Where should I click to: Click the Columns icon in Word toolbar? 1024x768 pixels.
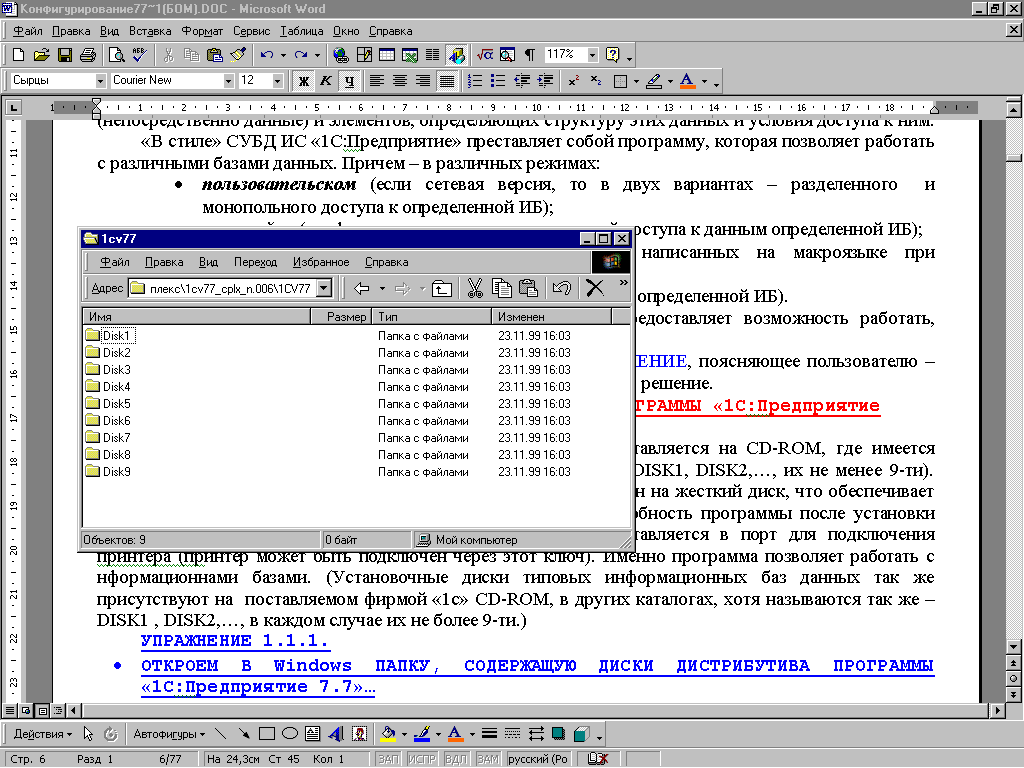click(432, 55)
